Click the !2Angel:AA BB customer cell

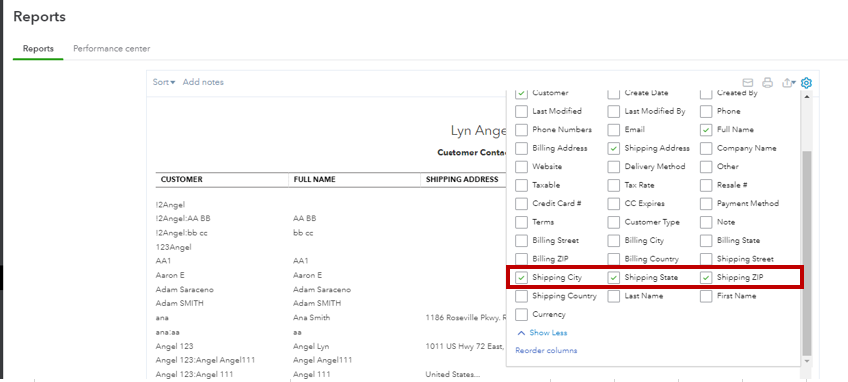(183, 219)
